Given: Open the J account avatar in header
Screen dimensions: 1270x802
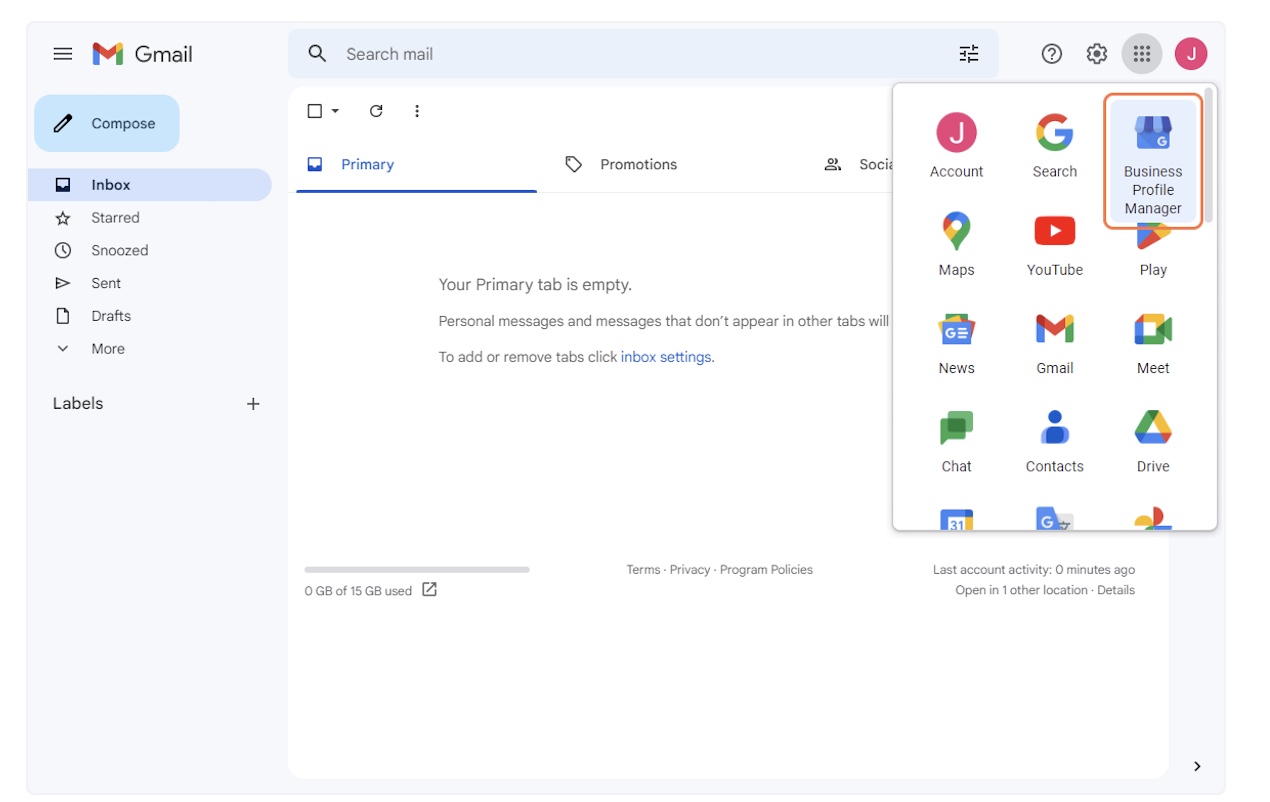Looking at the screenshot, I should coord(1191,54).
